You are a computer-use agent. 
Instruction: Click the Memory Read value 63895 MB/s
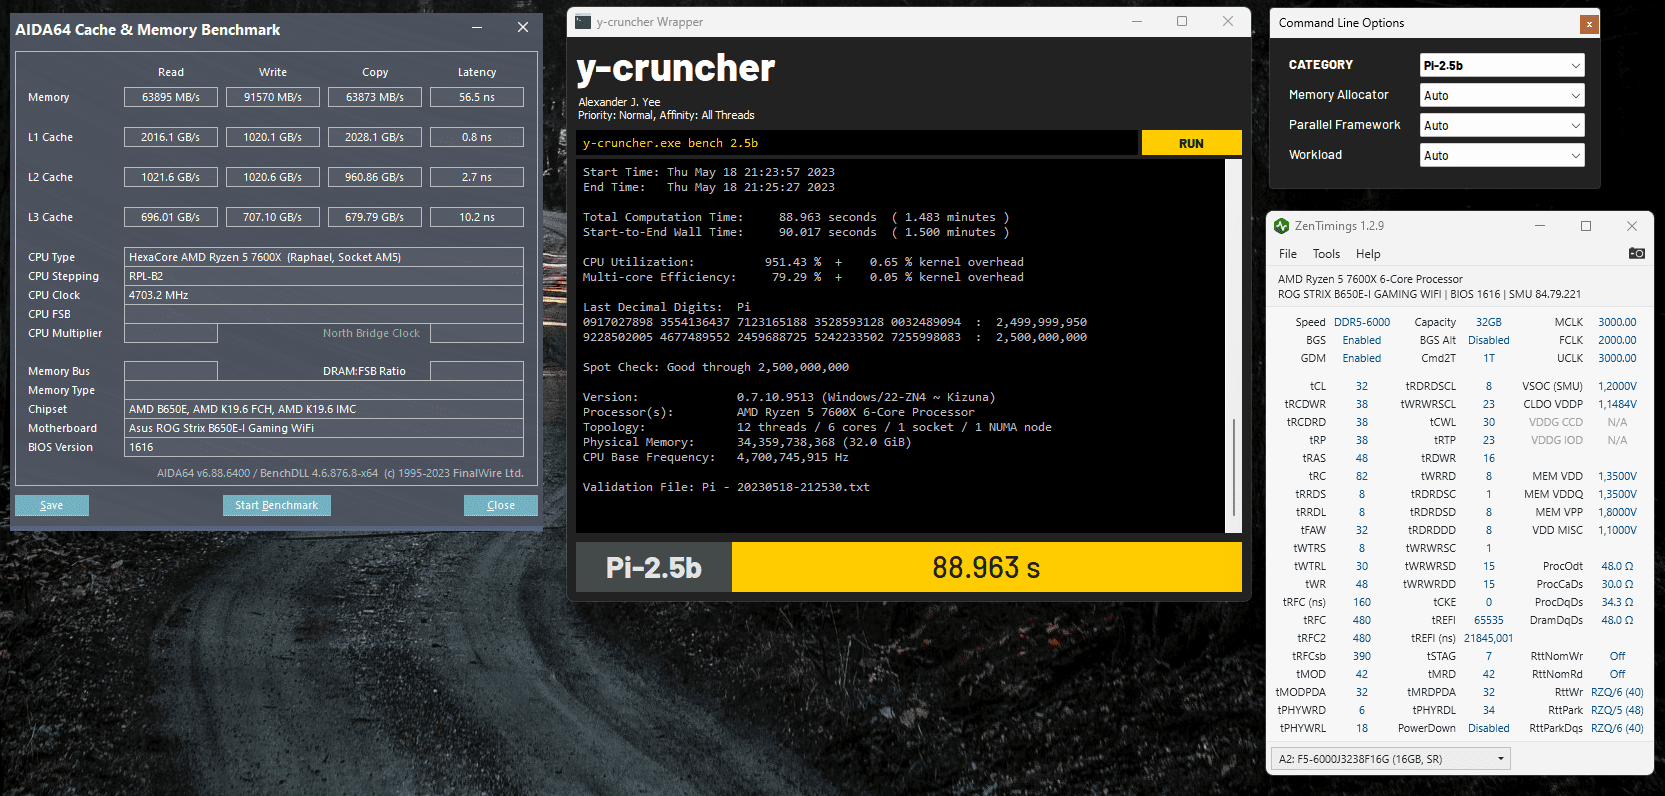(x=171, y=97)
